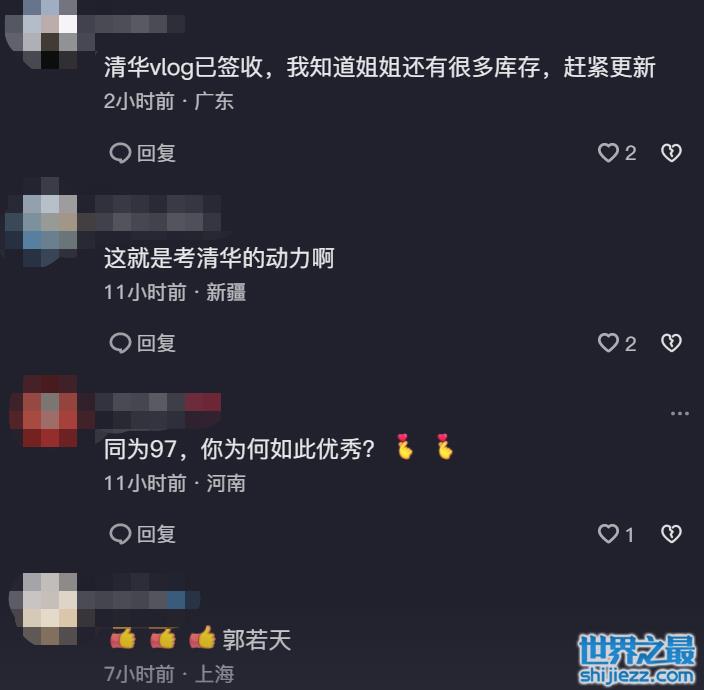
Task: Reply to the comment from 广东
Action: point(142,153)
